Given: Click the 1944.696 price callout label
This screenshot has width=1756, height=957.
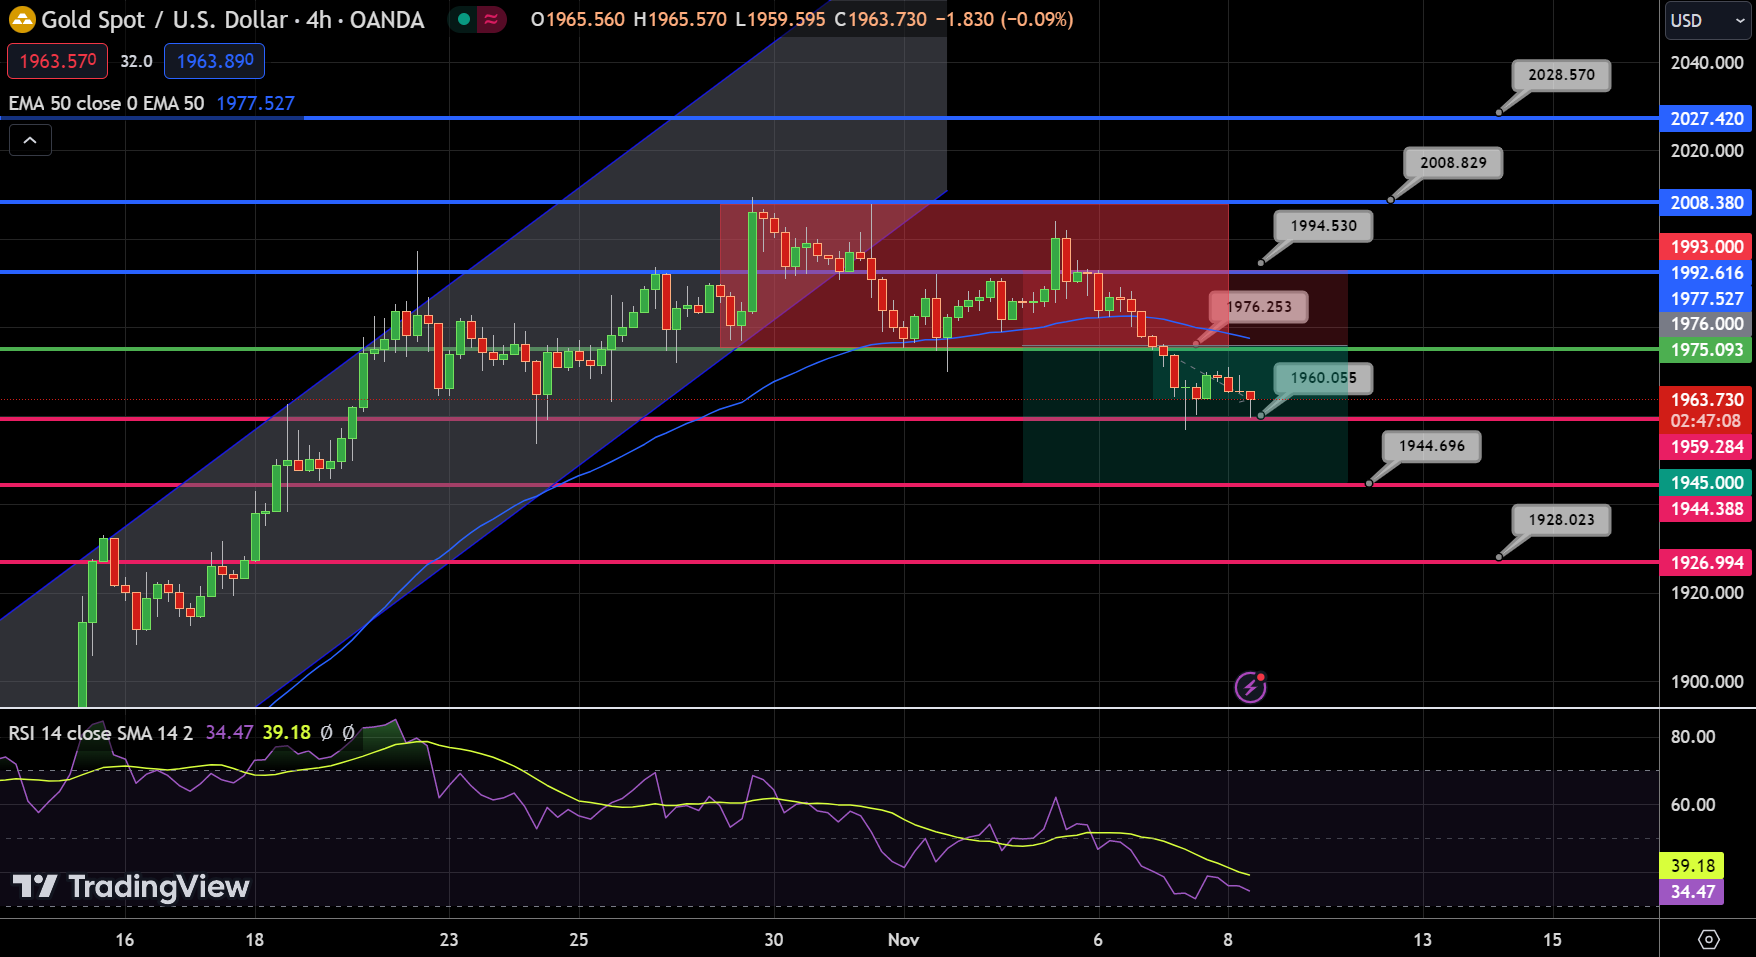Looking at the screenshot, I should [x=1431, y=446].
